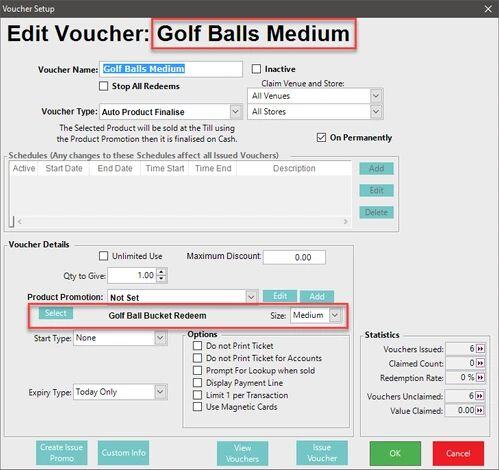Tick the Stop All Redeems checkbox
This screenshot has width=499, height=470.
(103, 86)
